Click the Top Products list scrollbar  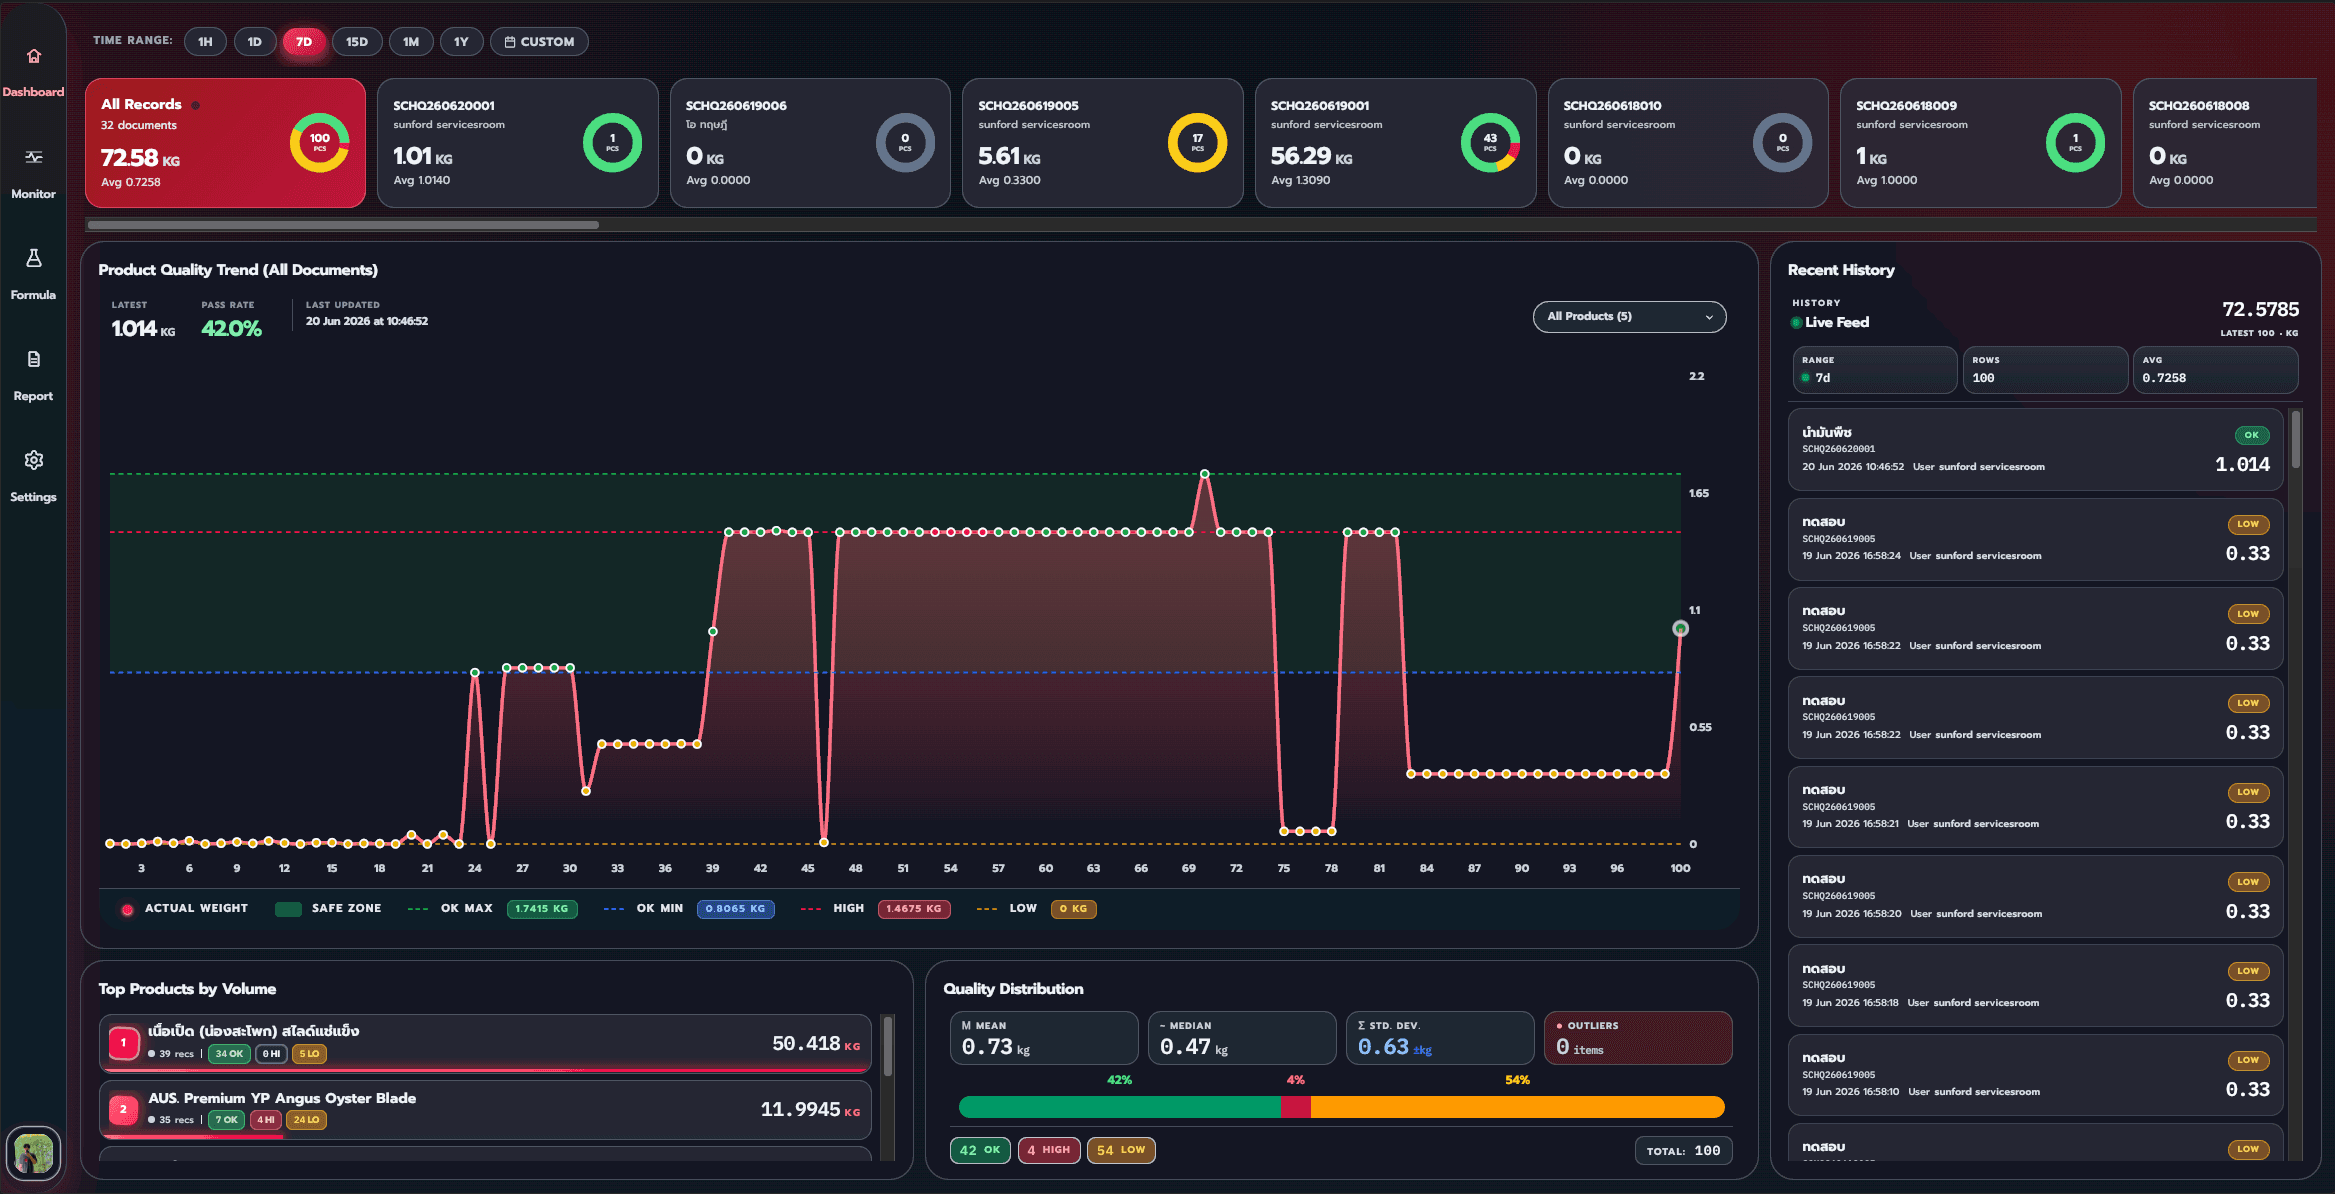(x=888, y=1045)
